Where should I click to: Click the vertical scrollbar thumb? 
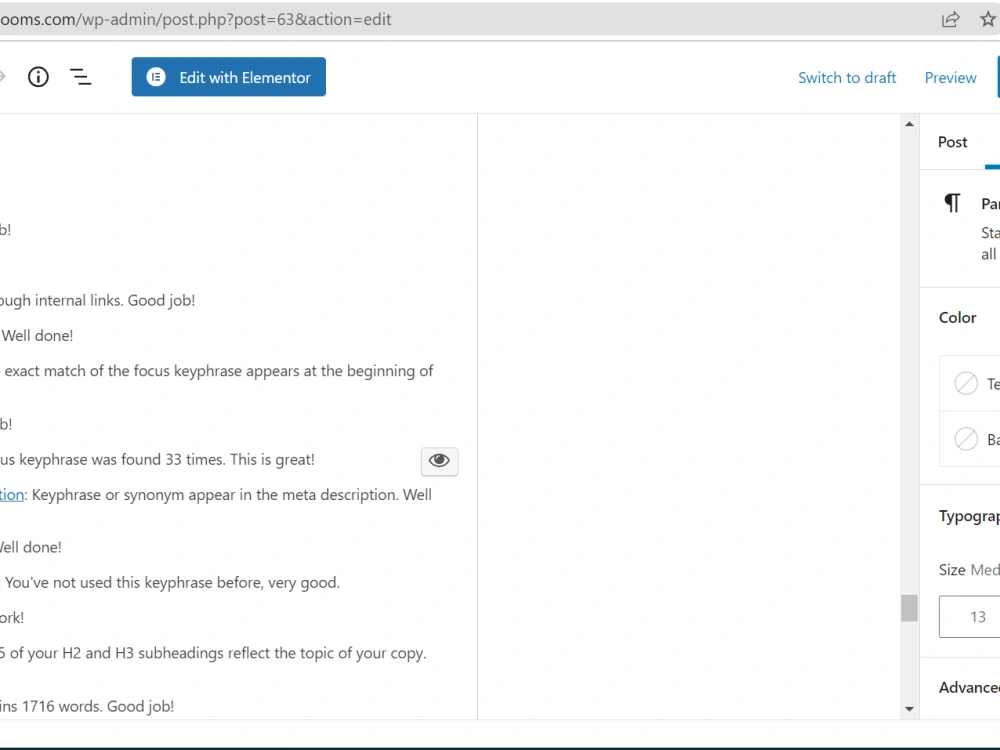coord(909,608)
